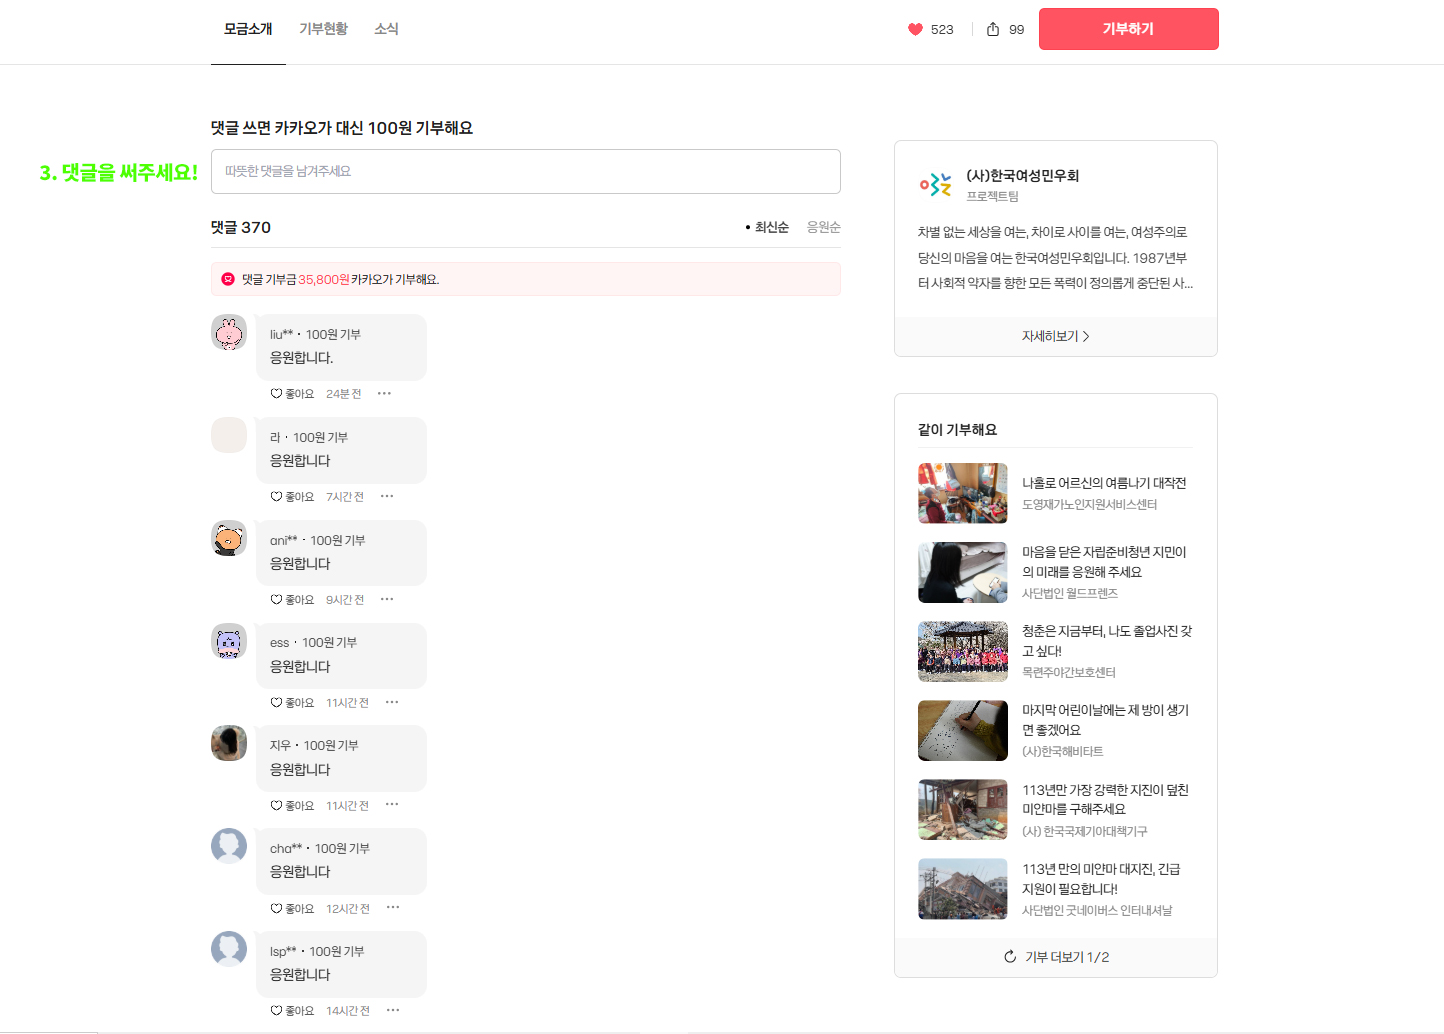Like the lsp** comment via 좋아요
Viewport: 1444px width, 1034px height.
pos(292,1011)
